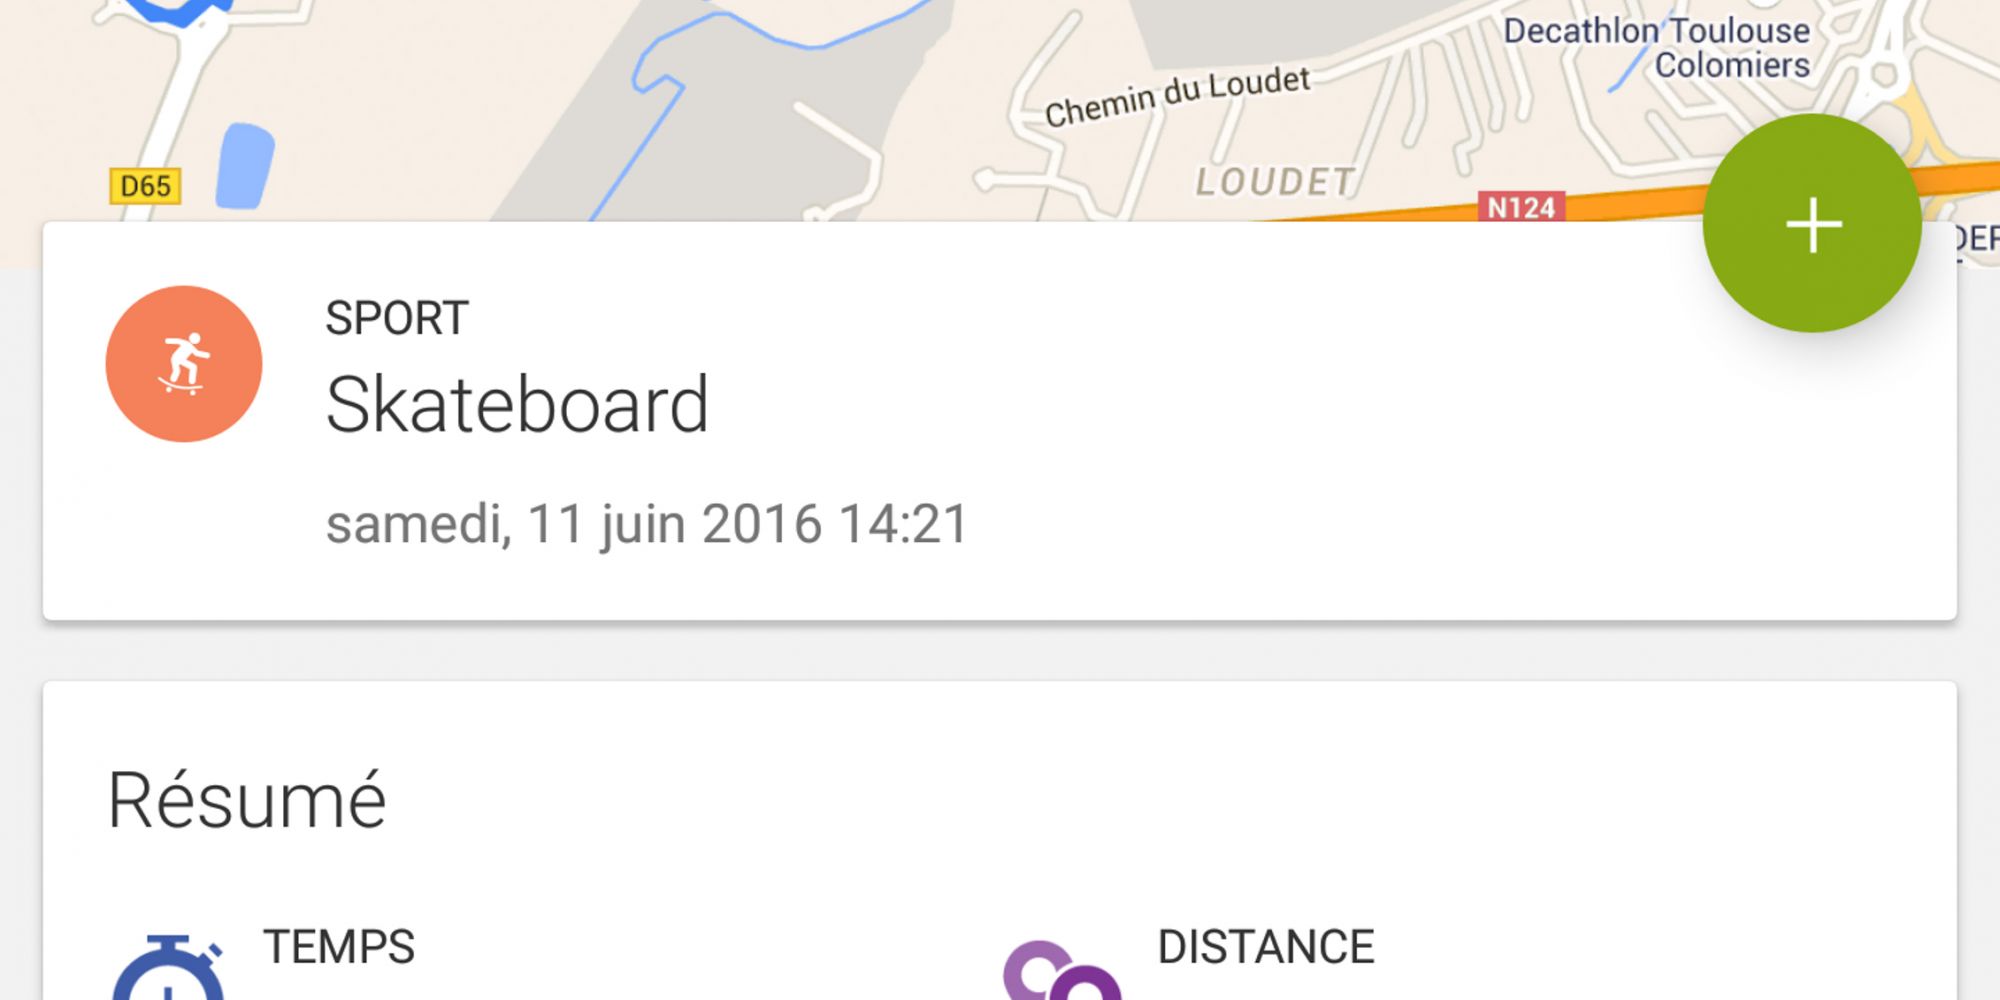Tap the SPORT heading label
The height and width of the screenshot is (1000, 2000).
point(397,318)
